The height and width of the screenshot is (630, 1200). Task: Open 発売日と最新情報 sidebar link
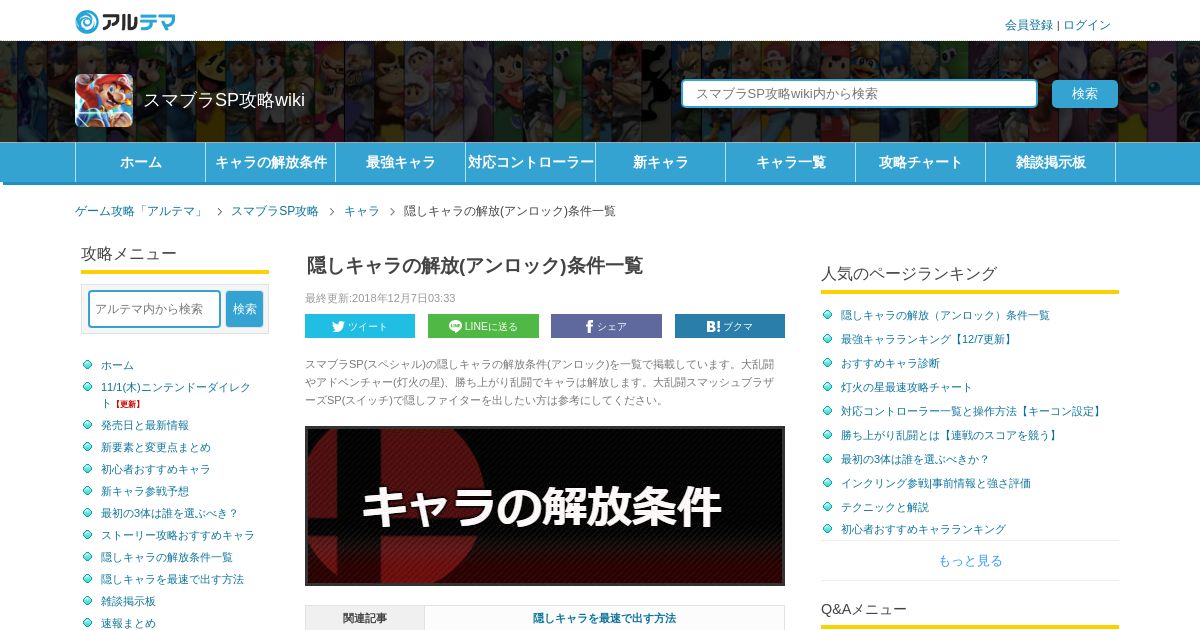(x=145, y=425)
